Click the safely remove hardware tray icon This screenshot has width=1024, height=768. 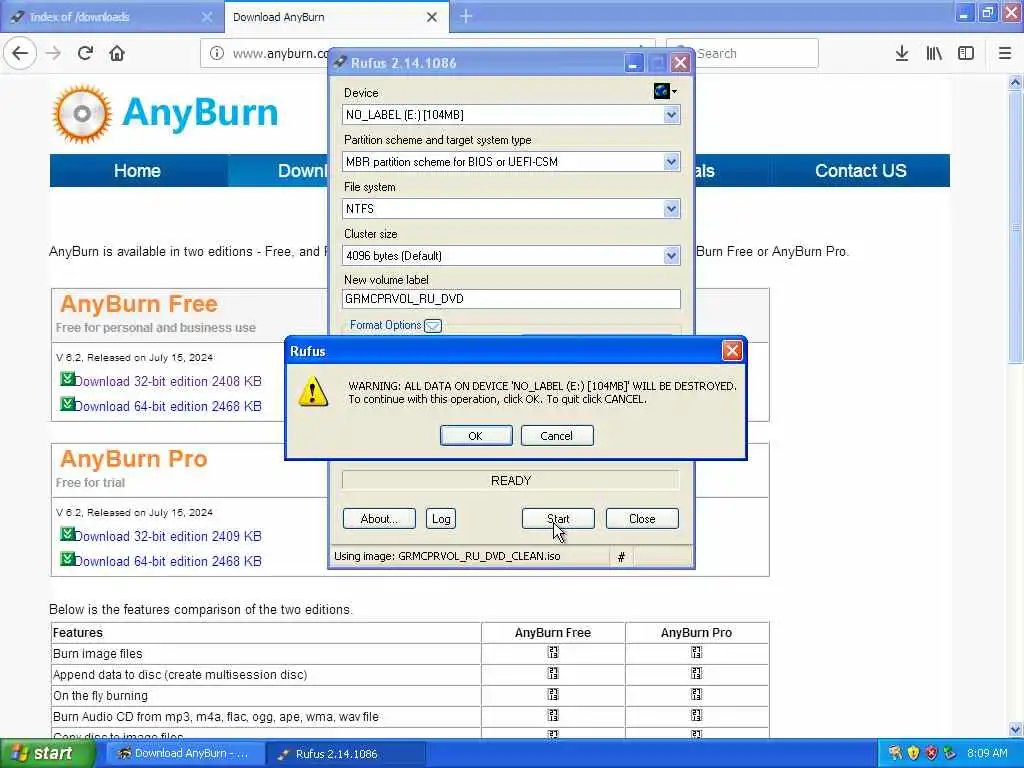pos(950,753)
